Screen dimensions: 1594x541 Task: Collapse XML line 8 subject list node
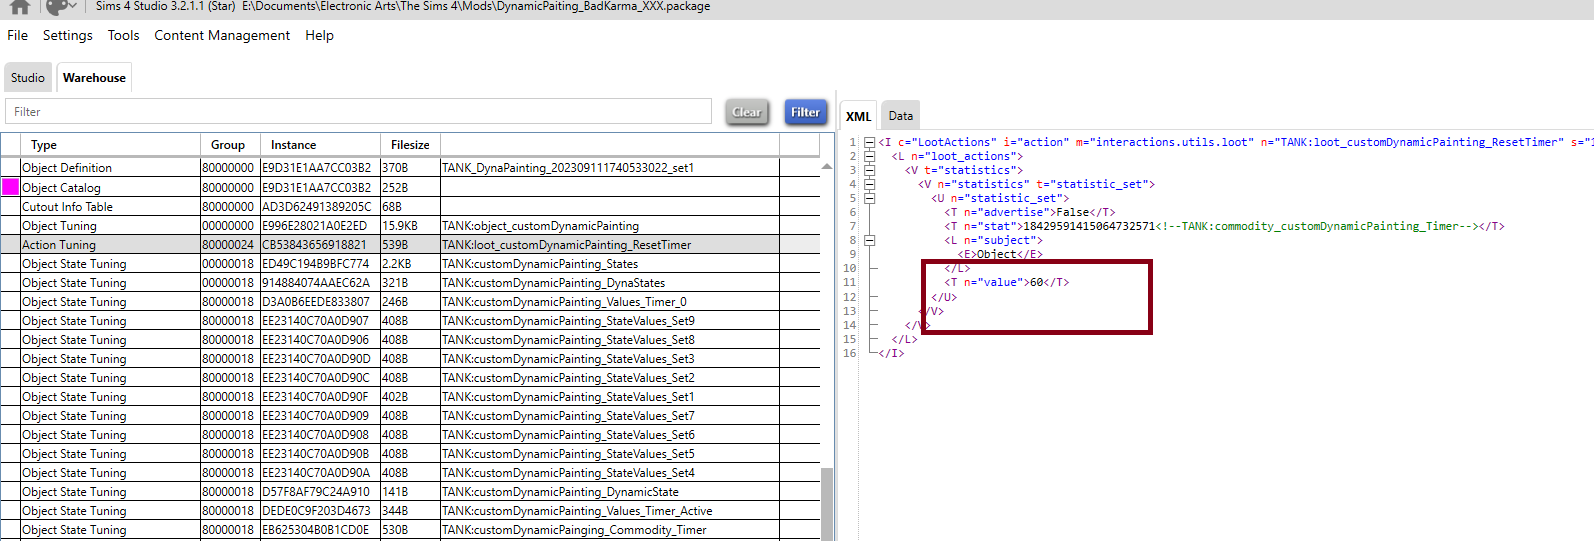coord(870,241)
